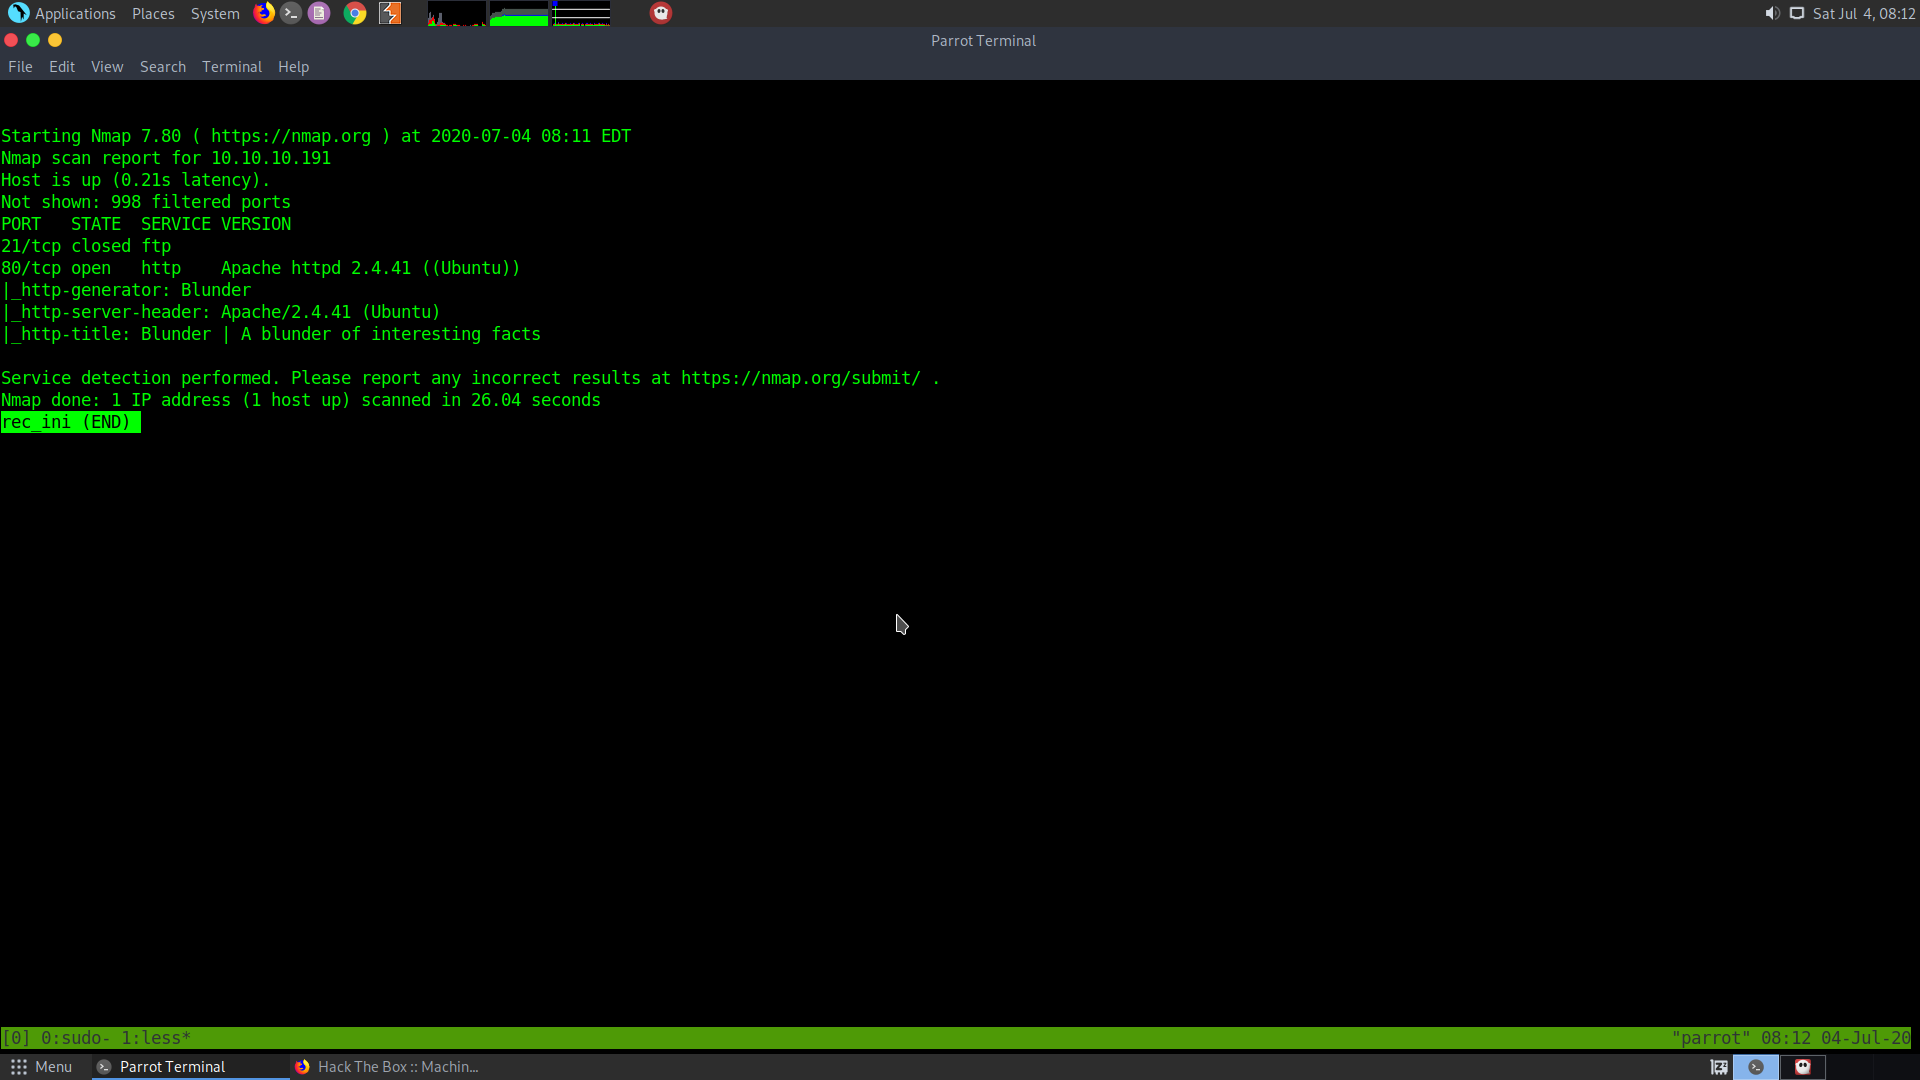The width and height of the screenshot is (1920, 1080).
Task: Expand the Search menu
Action: (x=163, y=67)
